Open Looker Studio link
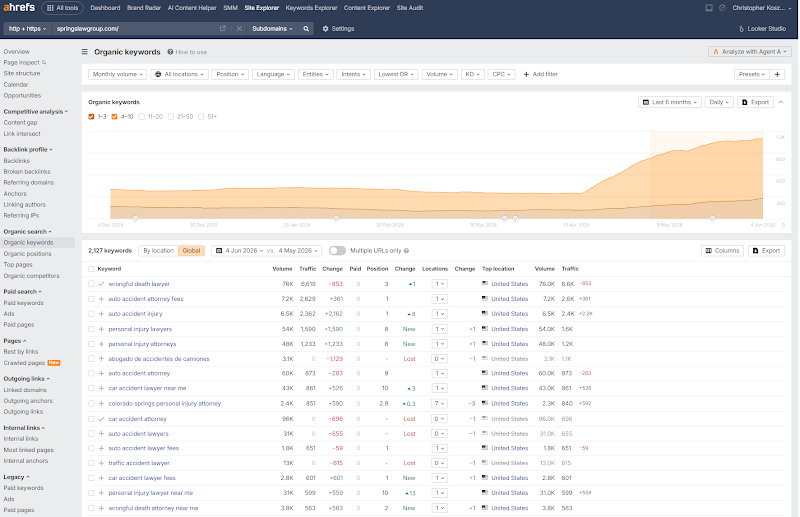Screen dimensions: 800x517 [763, 29]
